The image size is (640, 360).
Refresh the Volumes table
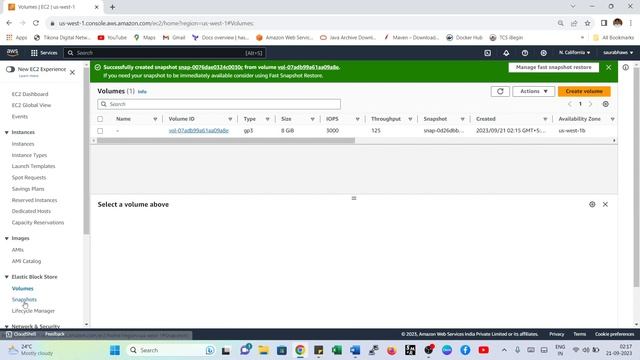click(500, 91)
